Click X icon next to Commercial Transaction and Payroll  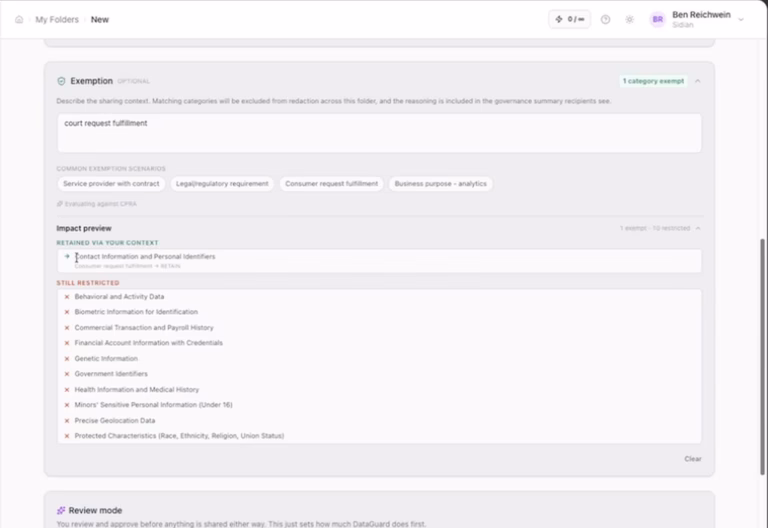click(x=67, y=328)
